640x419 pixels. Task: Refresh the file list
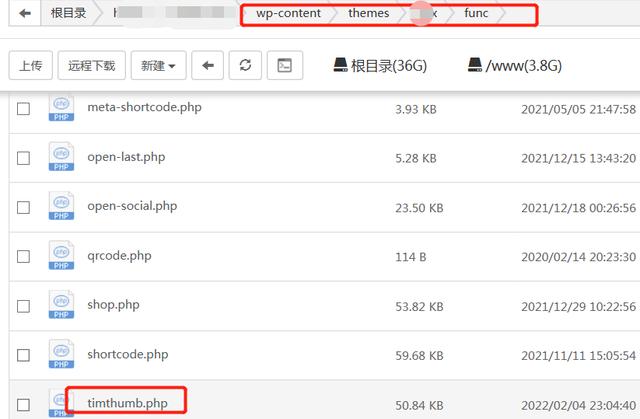tap(245, 65)
